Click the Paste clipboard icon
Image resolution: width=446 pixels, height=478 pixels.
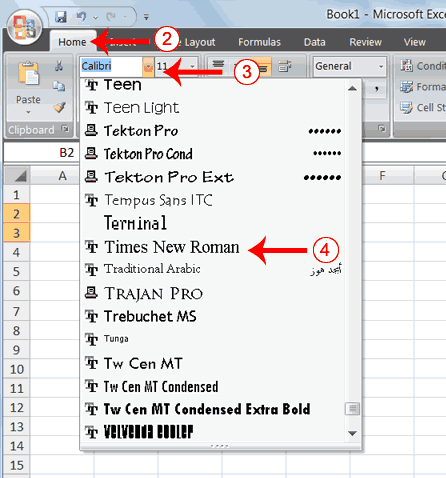click(x=28, y=73)
